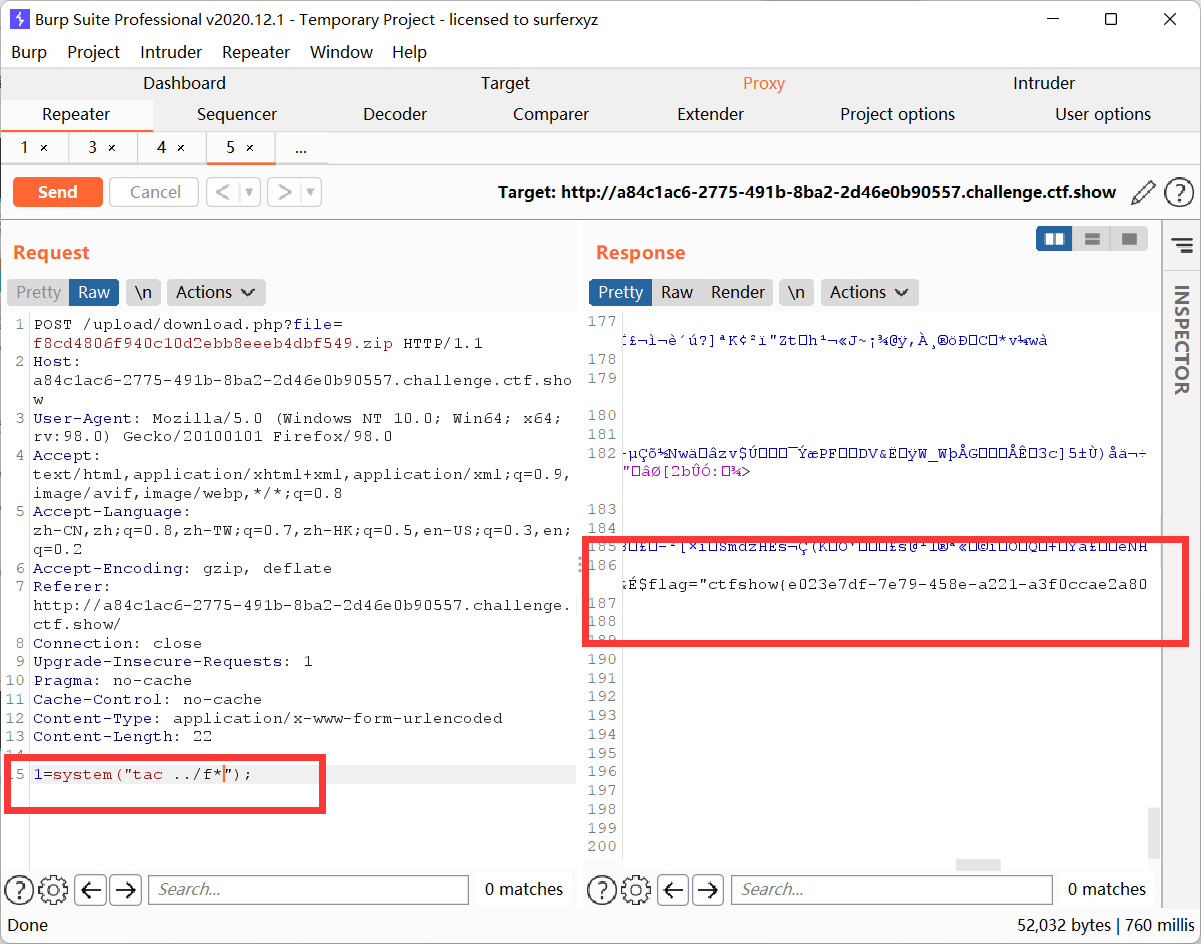Click the 'Connection: close' header line

click(117, 643)
